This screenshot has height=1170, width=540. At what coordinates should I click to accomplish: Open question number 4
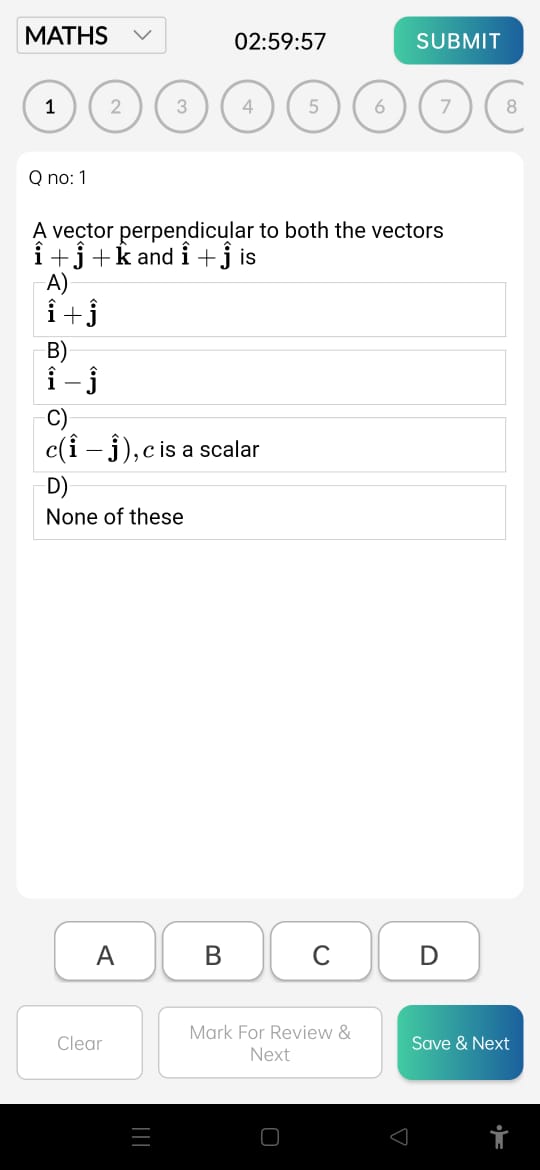(x=247, y=107)
